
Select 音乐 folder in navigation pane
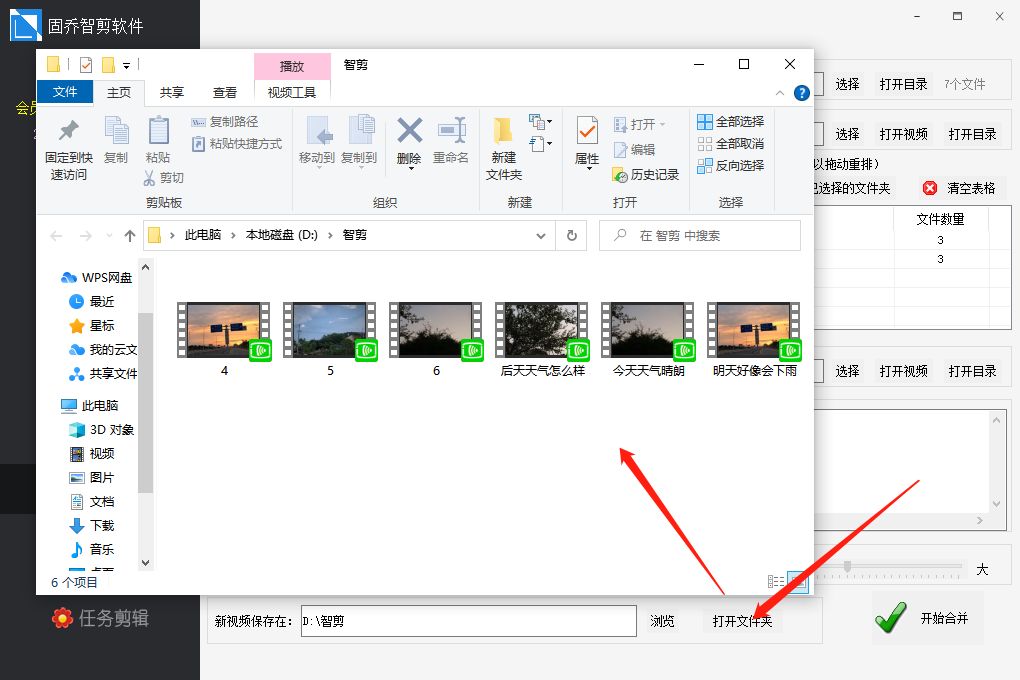tap(92, 550)
